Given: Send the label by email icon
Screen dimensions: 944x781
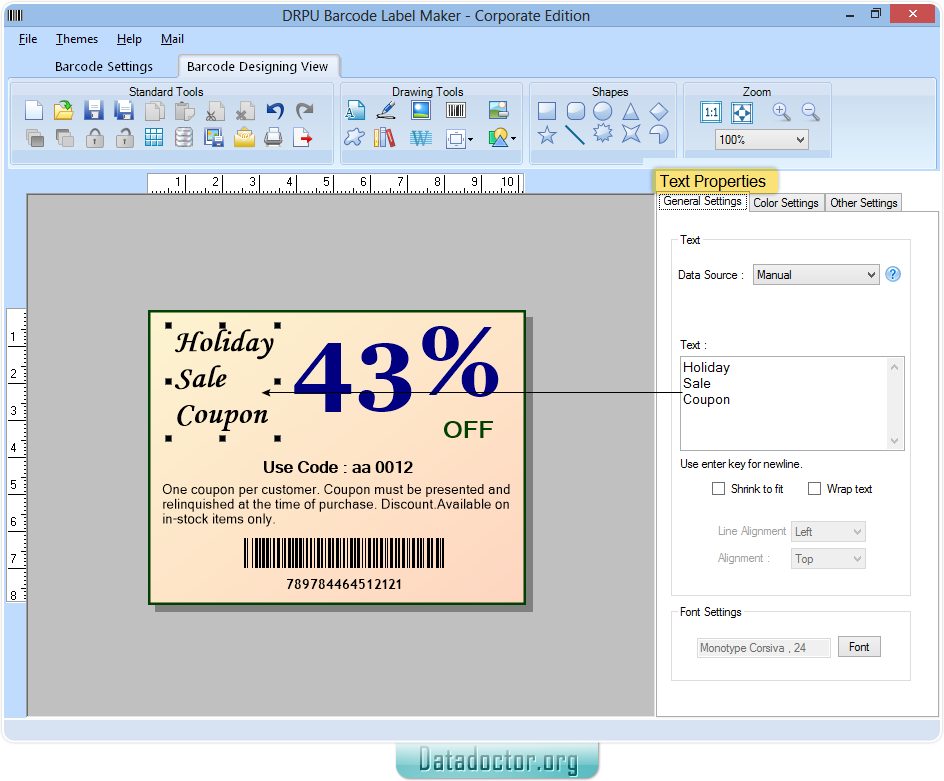Looking at the screenshot, I should click(x=244, y=138).
